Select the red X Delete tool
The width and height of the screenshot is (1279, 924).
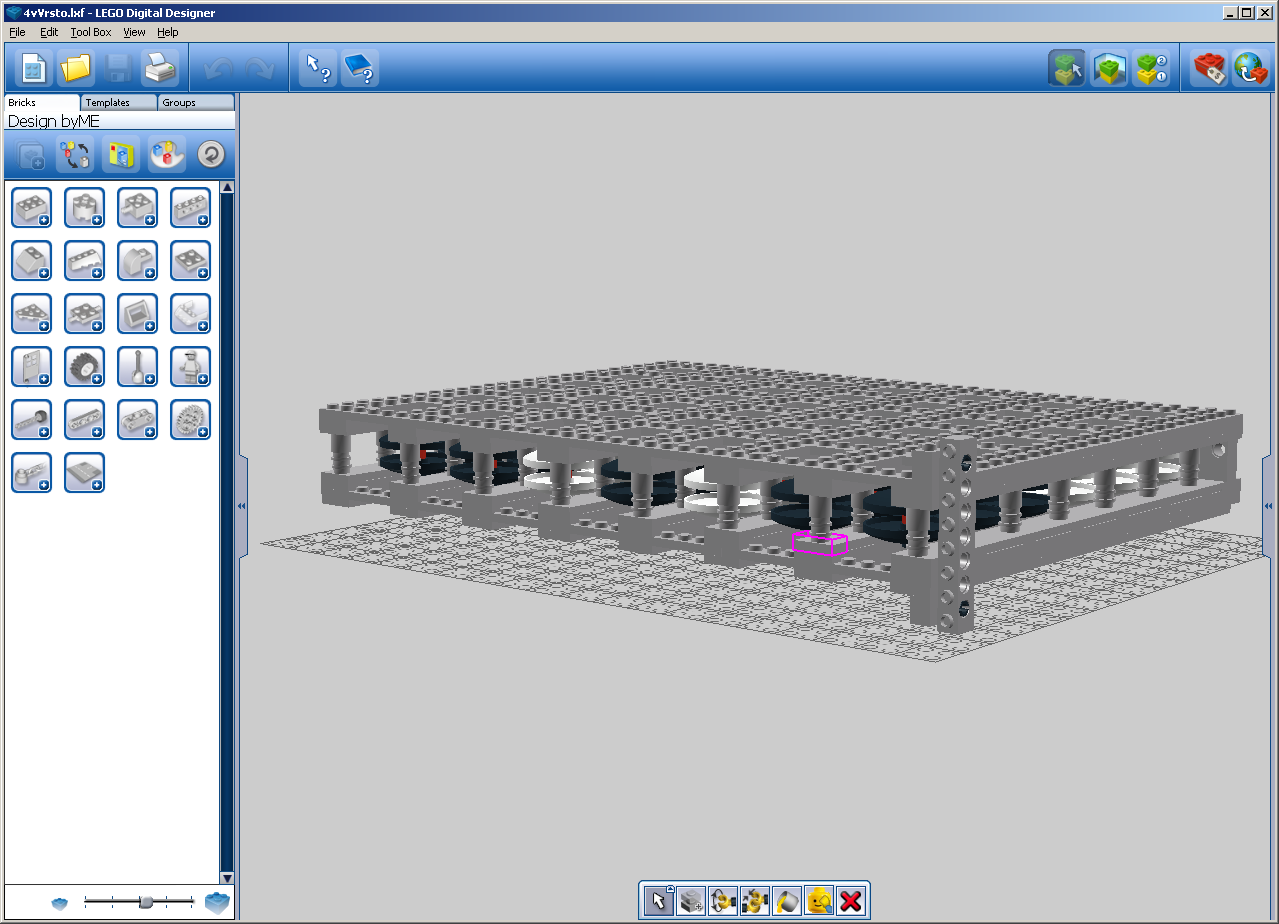[x=851, y=901]
